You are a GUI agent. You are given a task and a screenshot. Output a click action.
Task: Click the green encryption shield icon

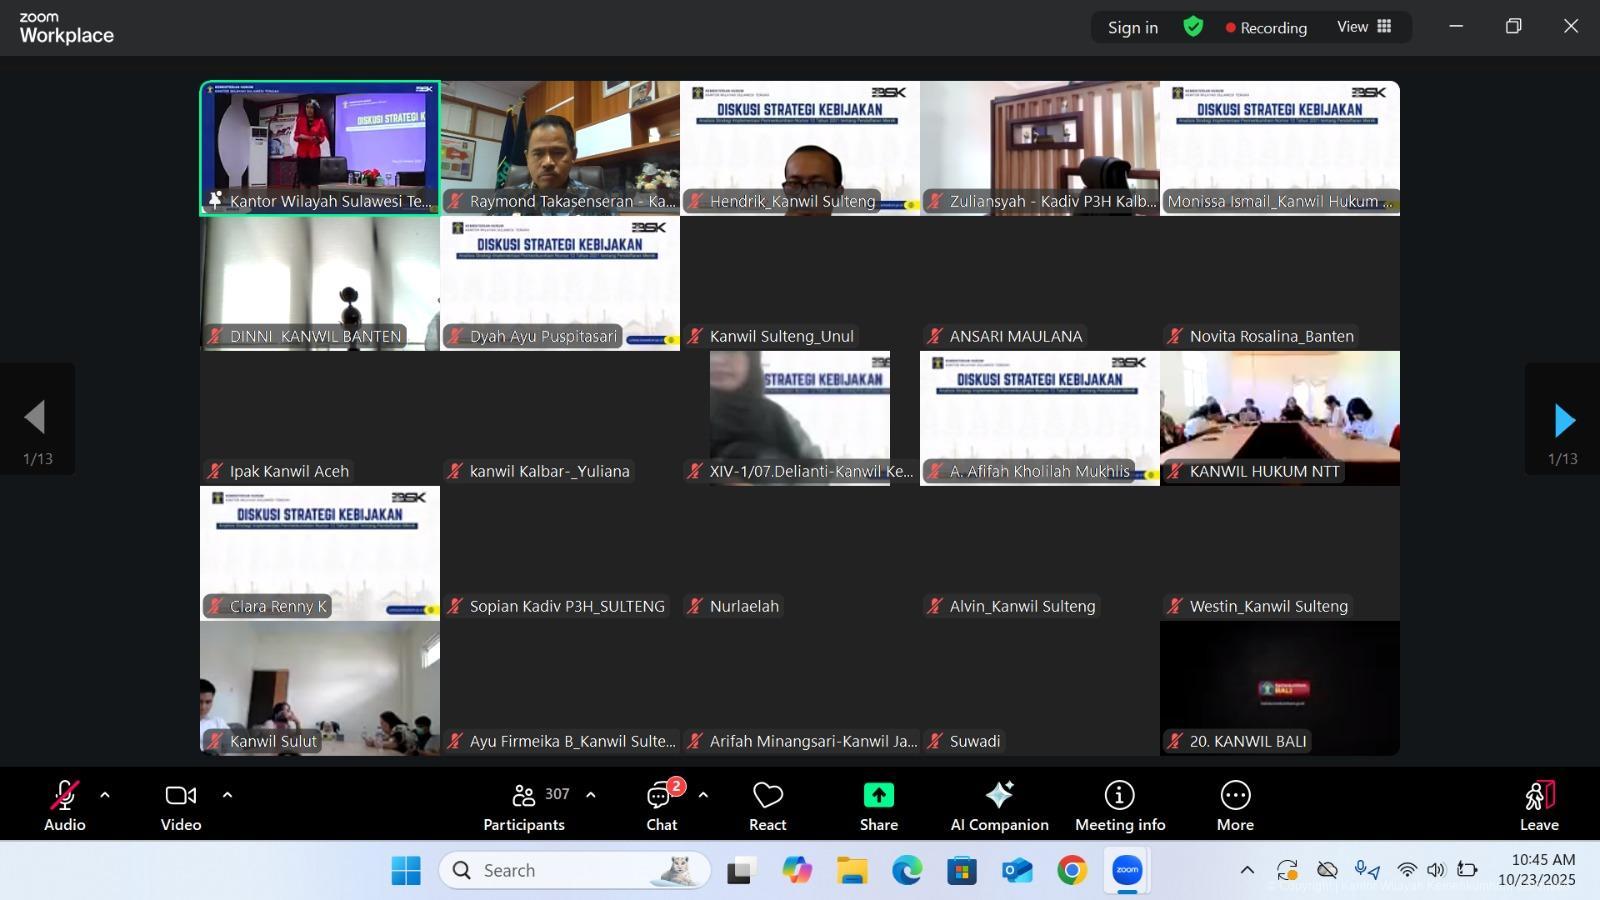point(1193,27)
